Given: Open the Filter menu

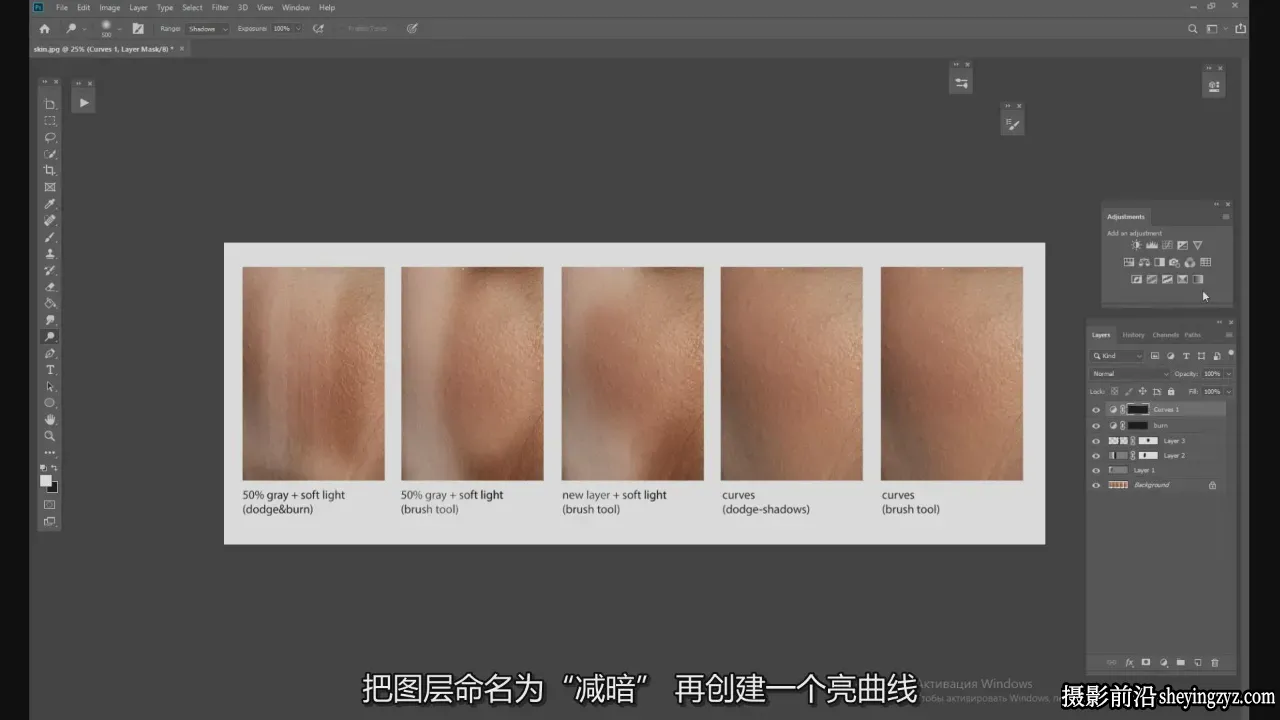Looking at the screenshot, I should tap(220, 7).
